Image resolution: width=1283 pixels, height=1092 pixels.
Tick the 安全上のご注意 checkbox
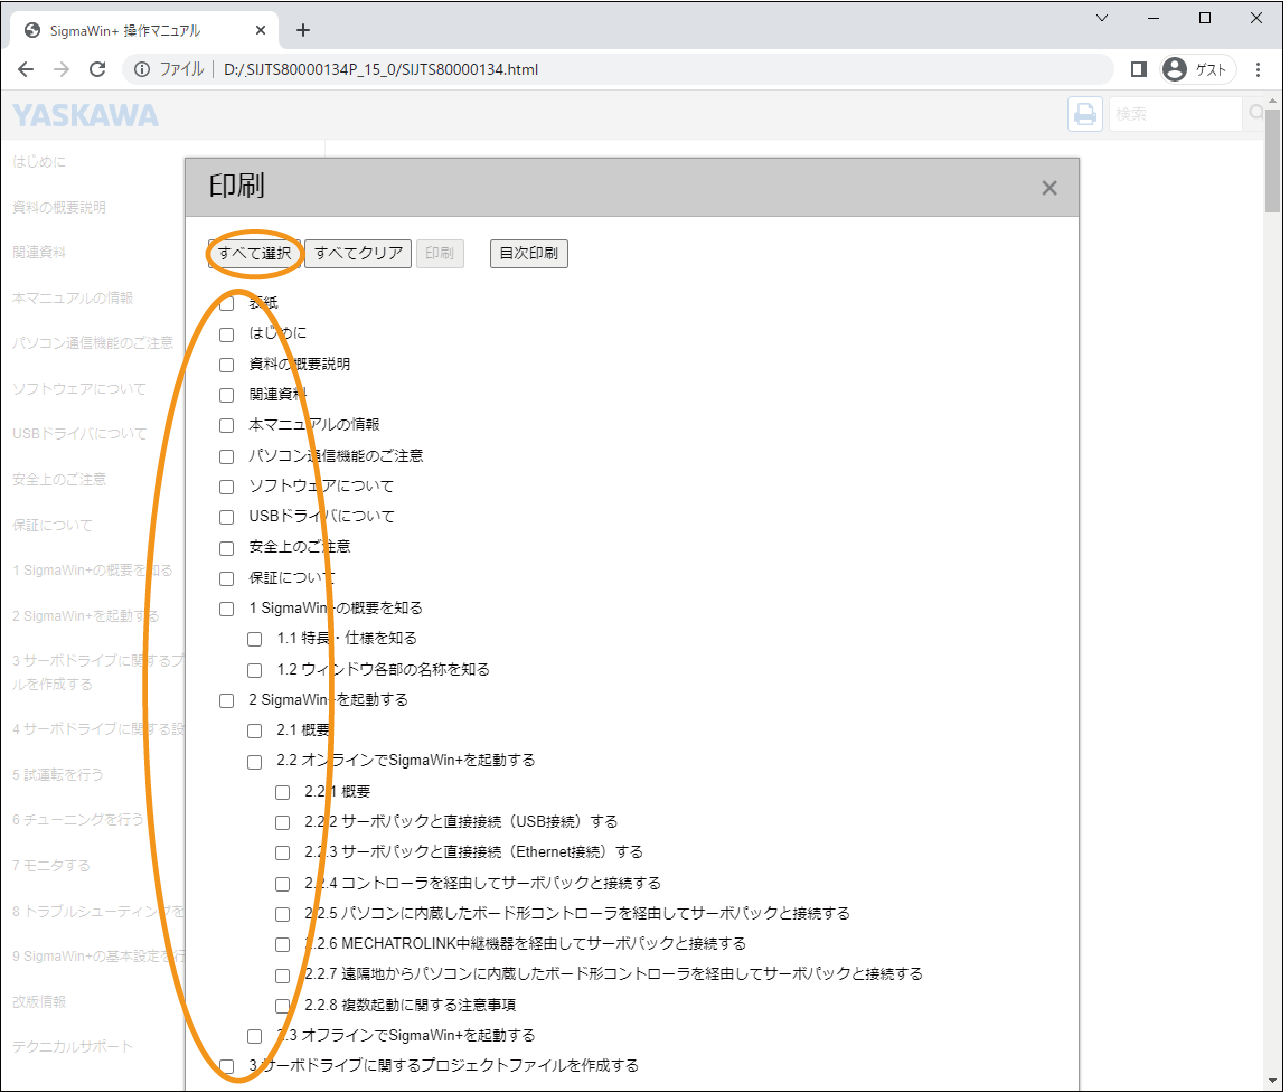[227, 548]
